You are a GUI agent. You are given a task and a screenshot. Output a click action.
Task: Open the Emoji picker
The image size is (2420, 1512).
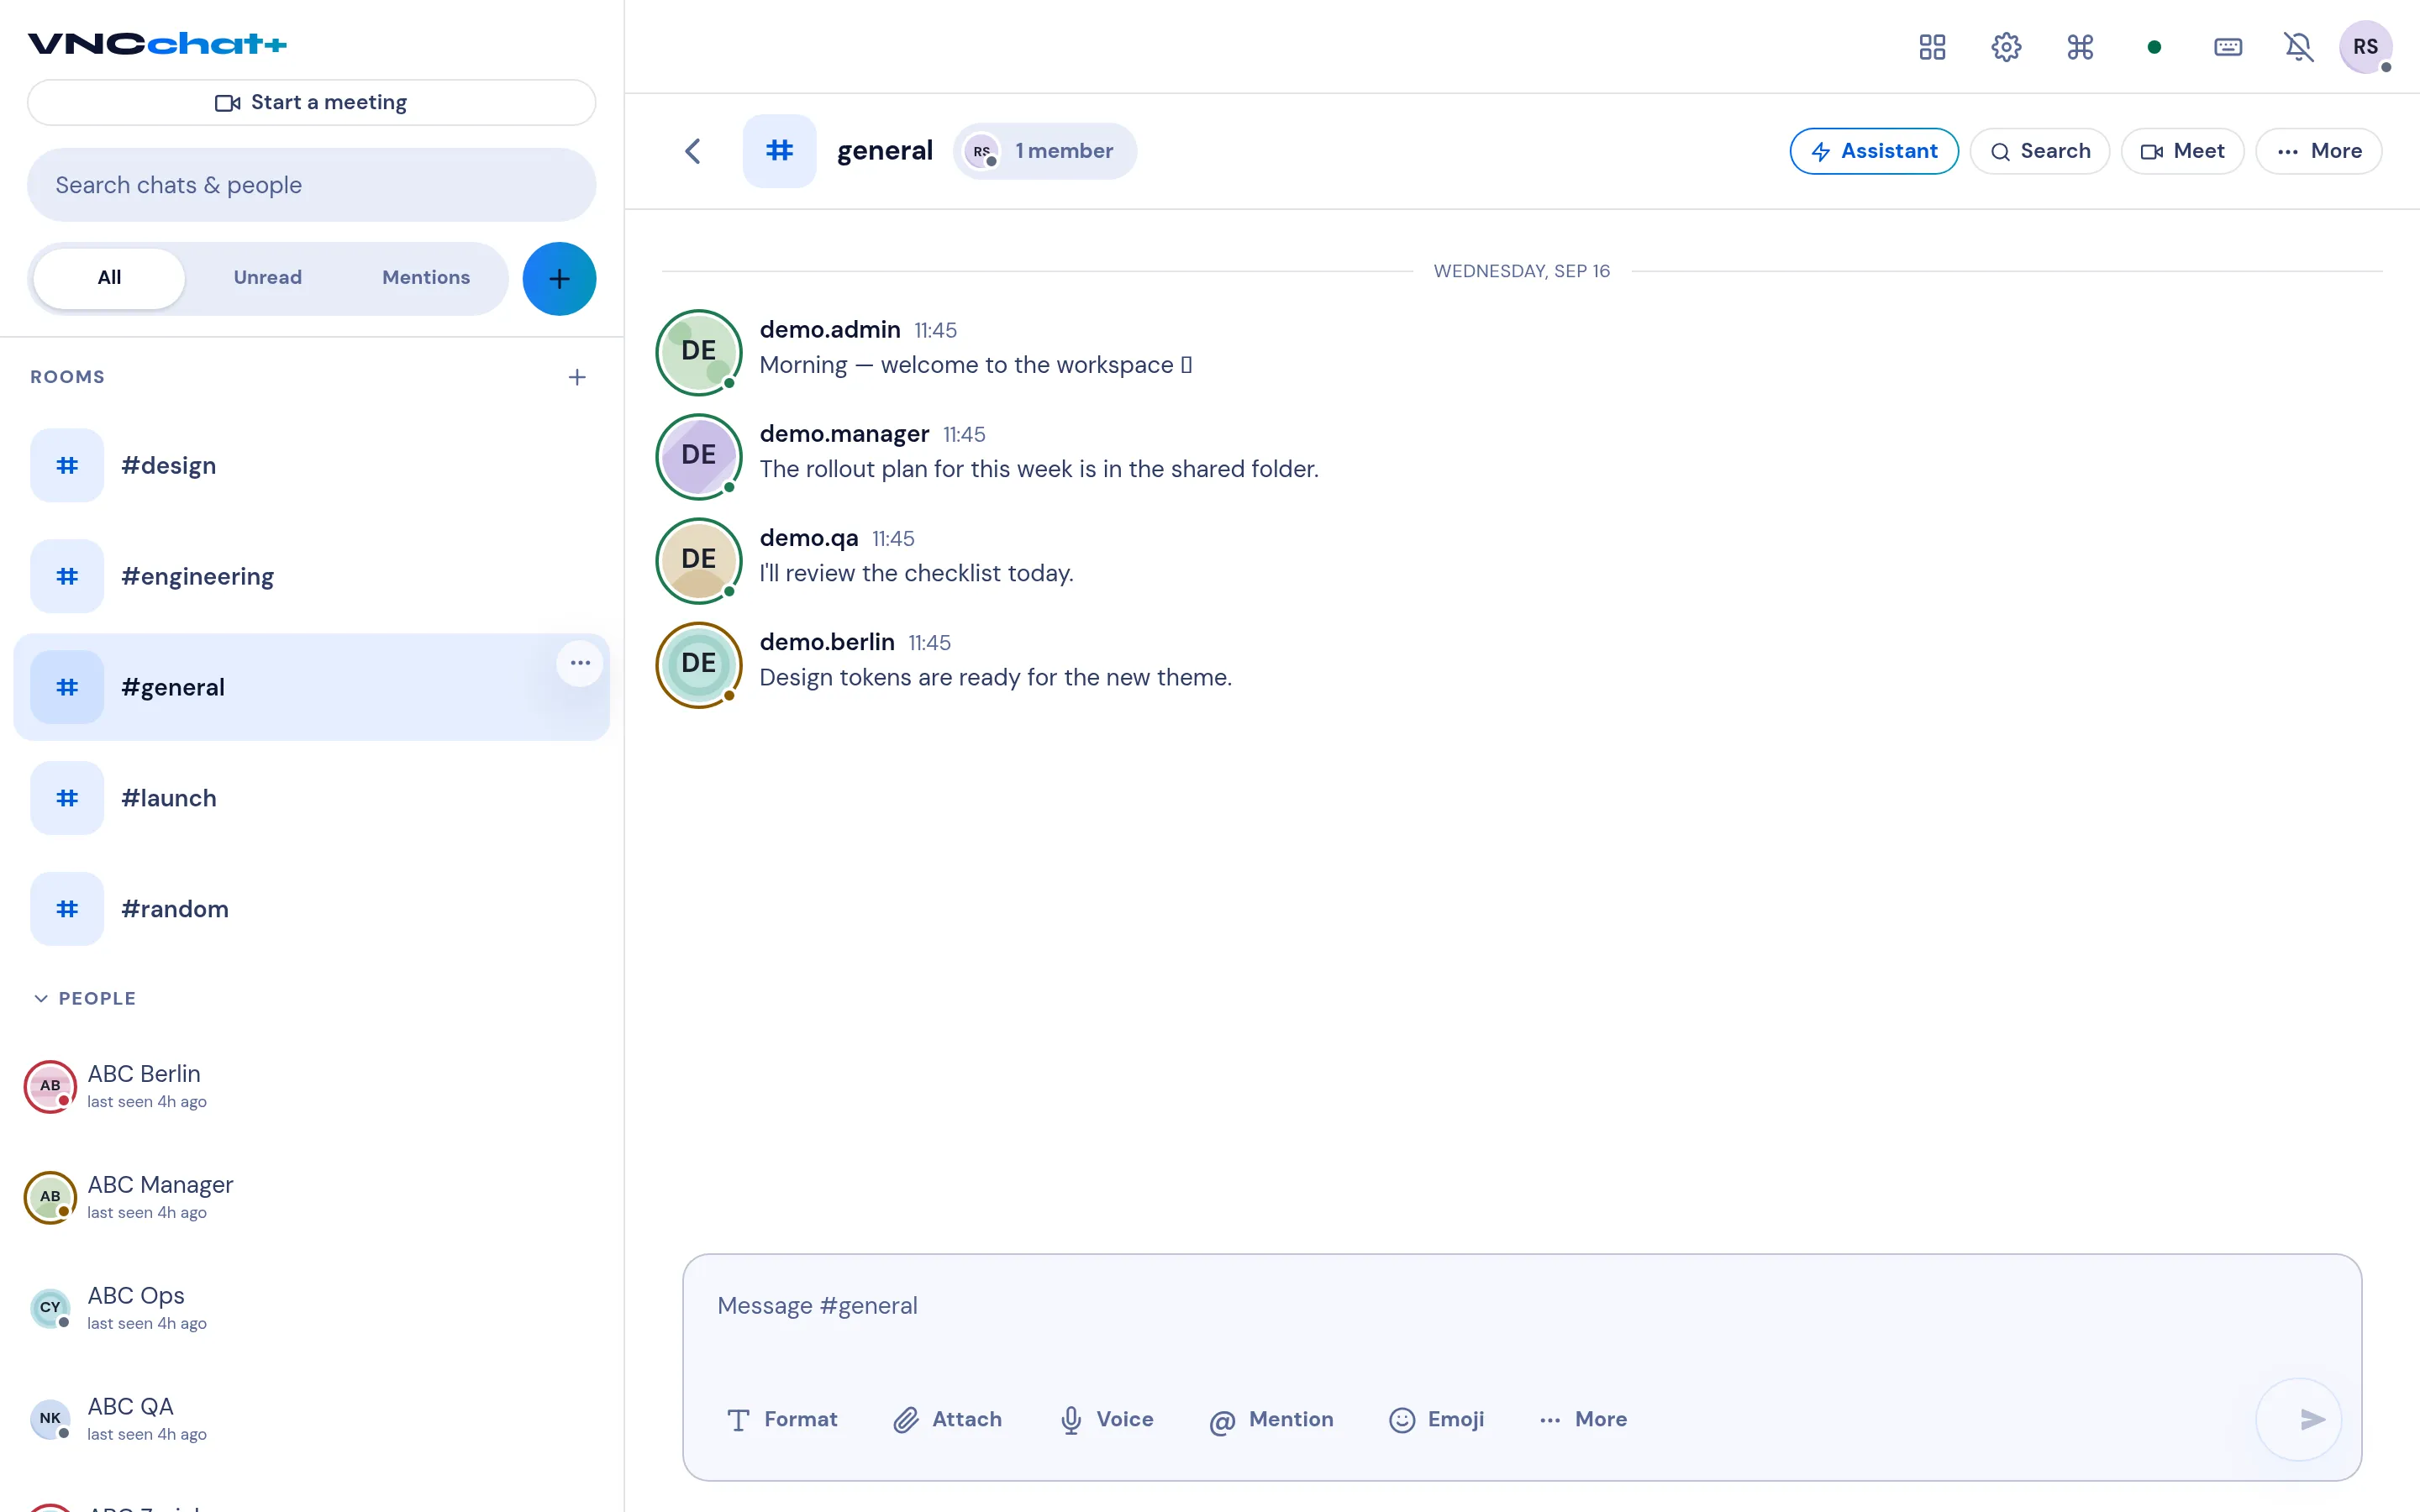pyautogui.click(x=1436, y=1419)
